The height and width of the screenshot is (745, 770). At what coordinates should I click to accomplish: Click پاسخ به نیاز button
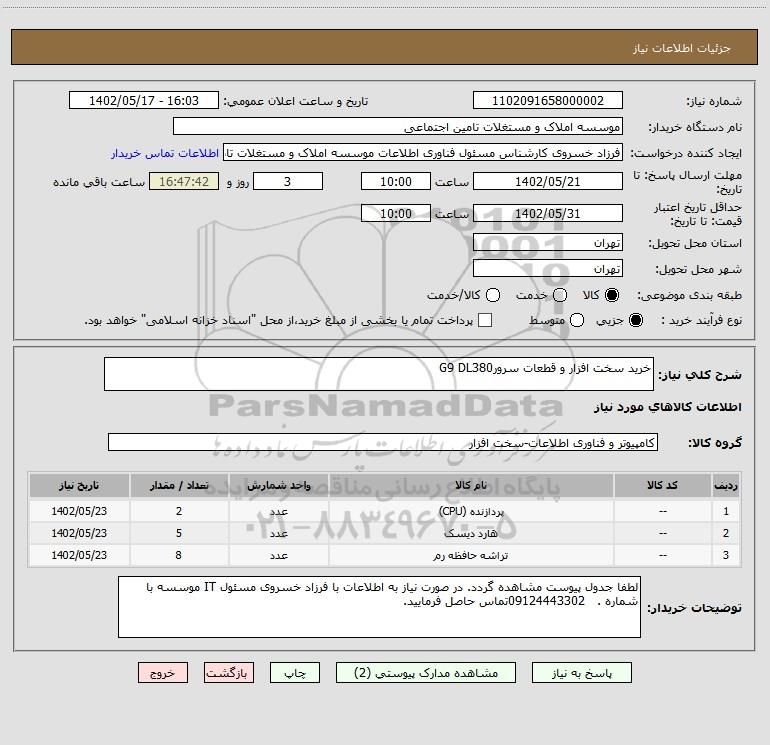[x=581, y=672]
